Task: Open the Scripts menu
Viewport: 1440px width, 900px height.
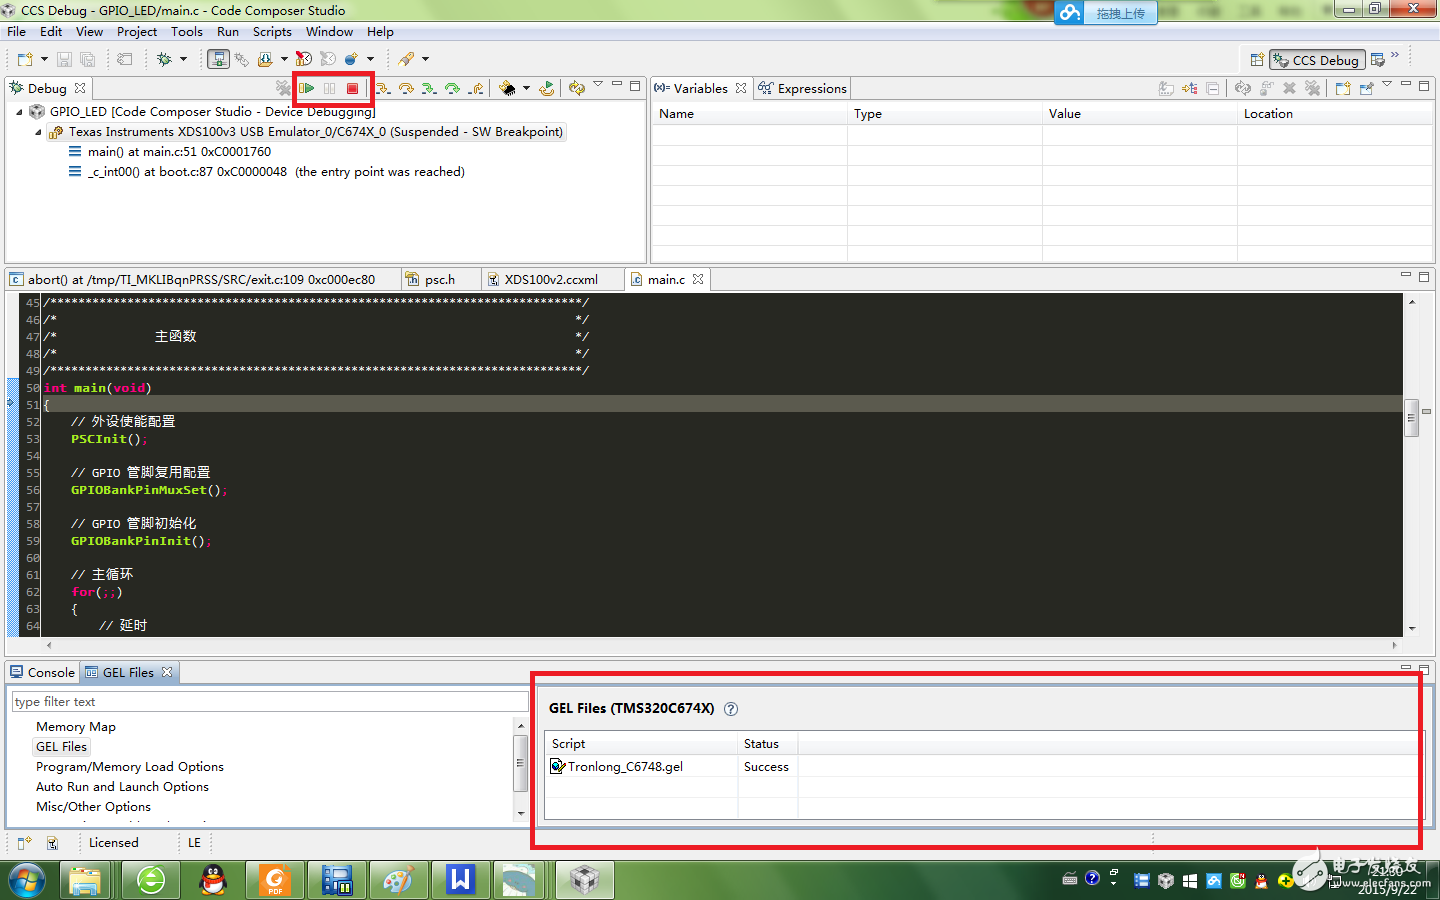Action: click(x=272, y=32)
